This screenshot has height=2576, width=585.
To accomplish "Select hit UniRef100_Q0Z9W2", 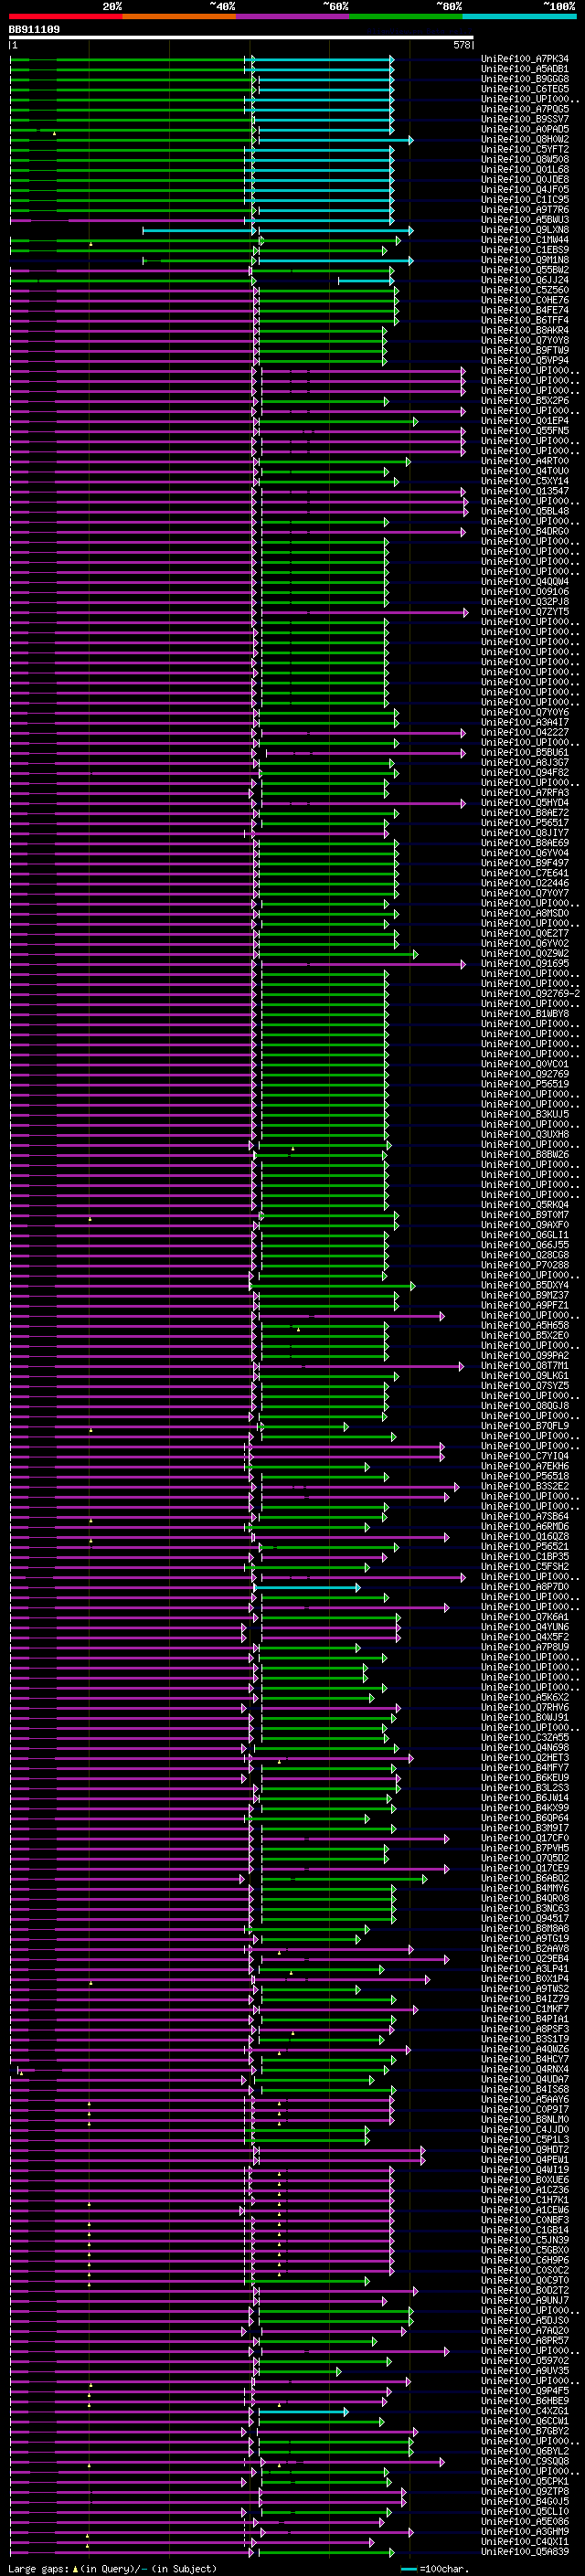I will [525, 953].
